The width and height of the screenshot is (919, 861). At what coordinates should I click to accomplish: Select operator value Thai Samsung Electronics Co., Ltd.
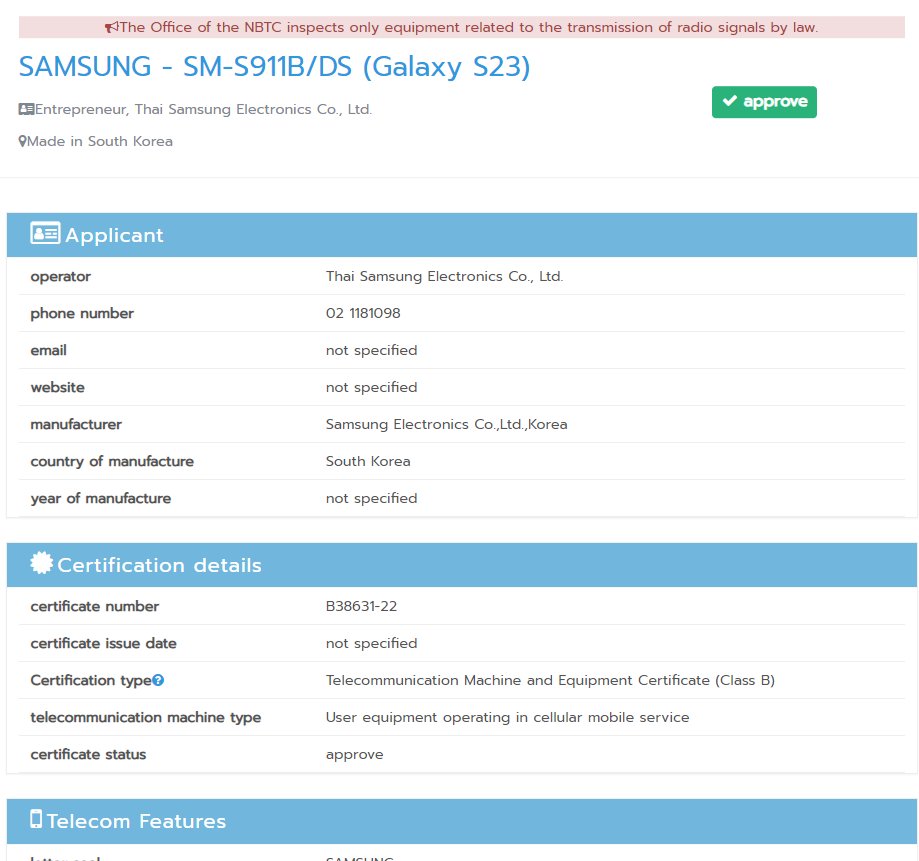[444, 276]
